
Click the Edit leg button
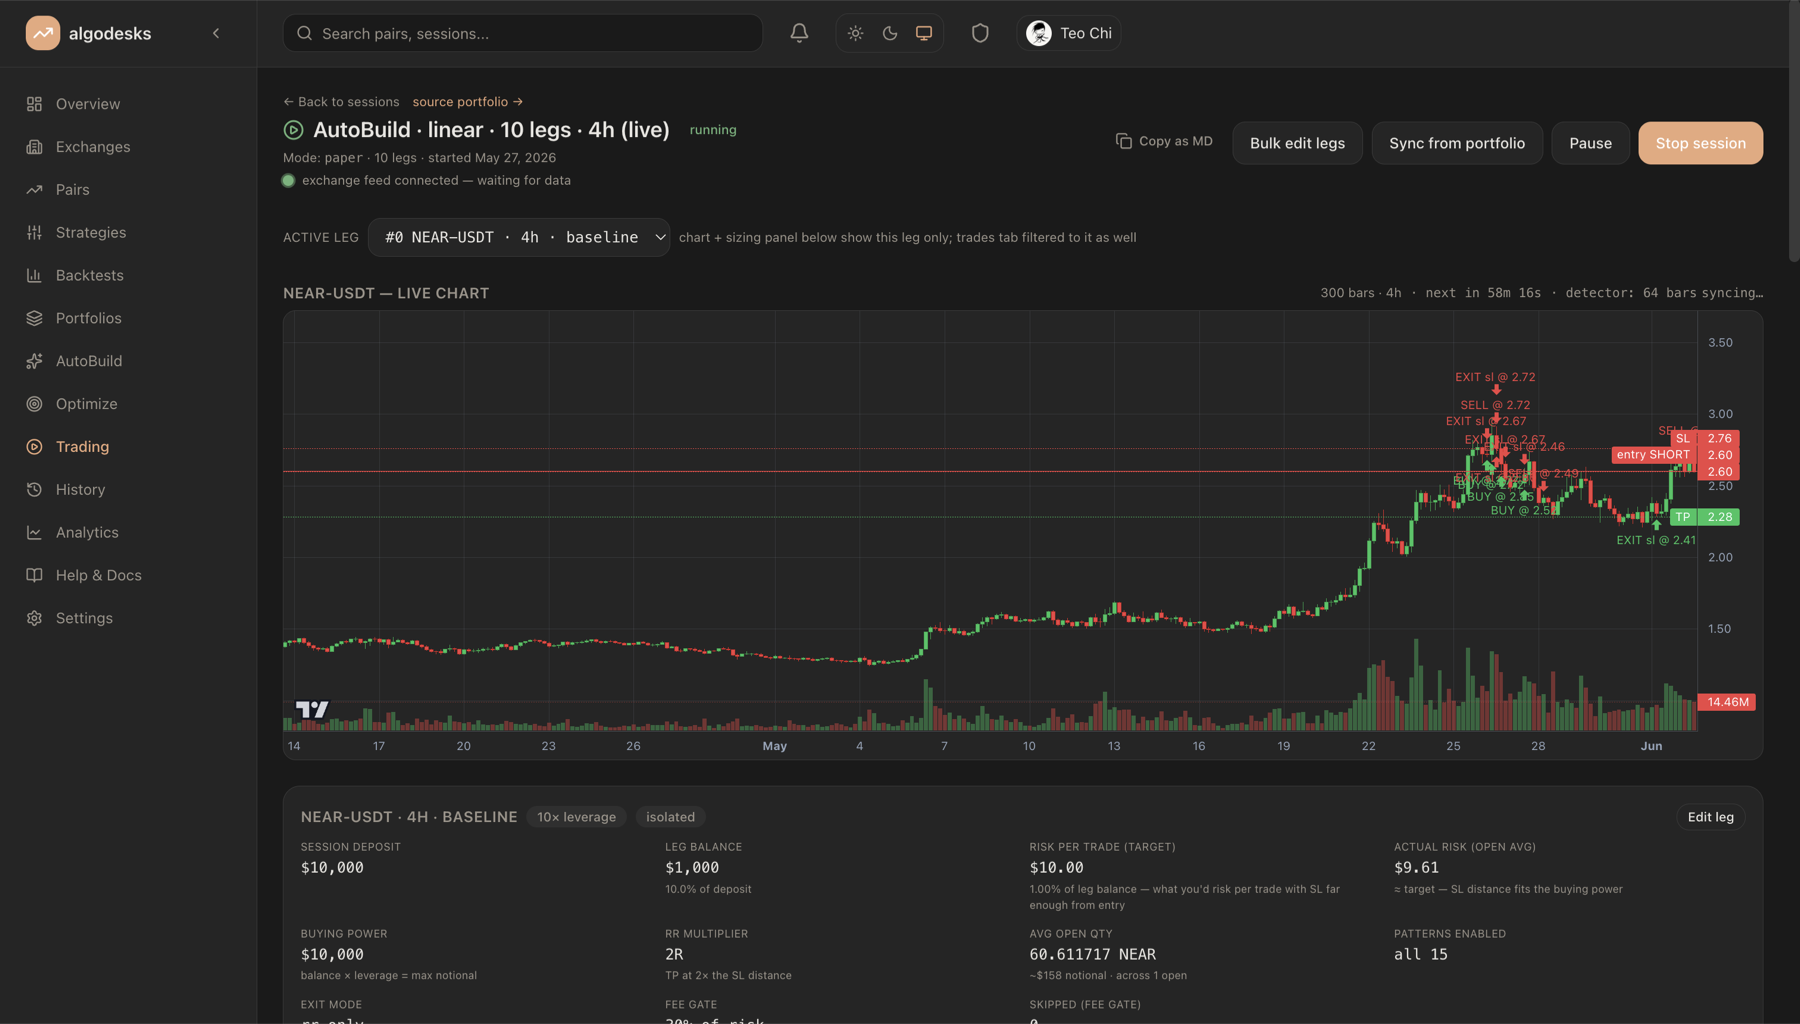point(1710,817)
